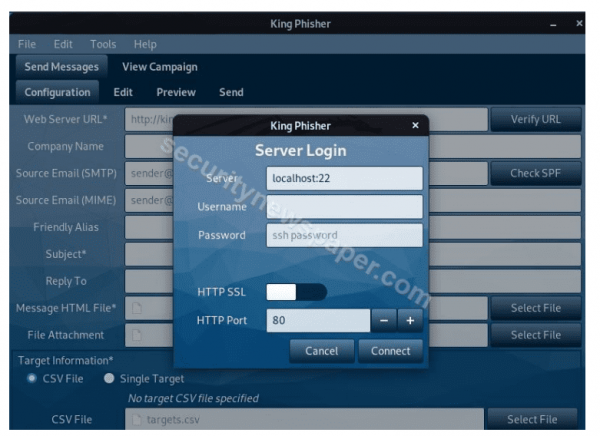600x436 pixels.
Task: Minimize the King Phisher main window
Action: pyautogui.click(x=553, y=24)
